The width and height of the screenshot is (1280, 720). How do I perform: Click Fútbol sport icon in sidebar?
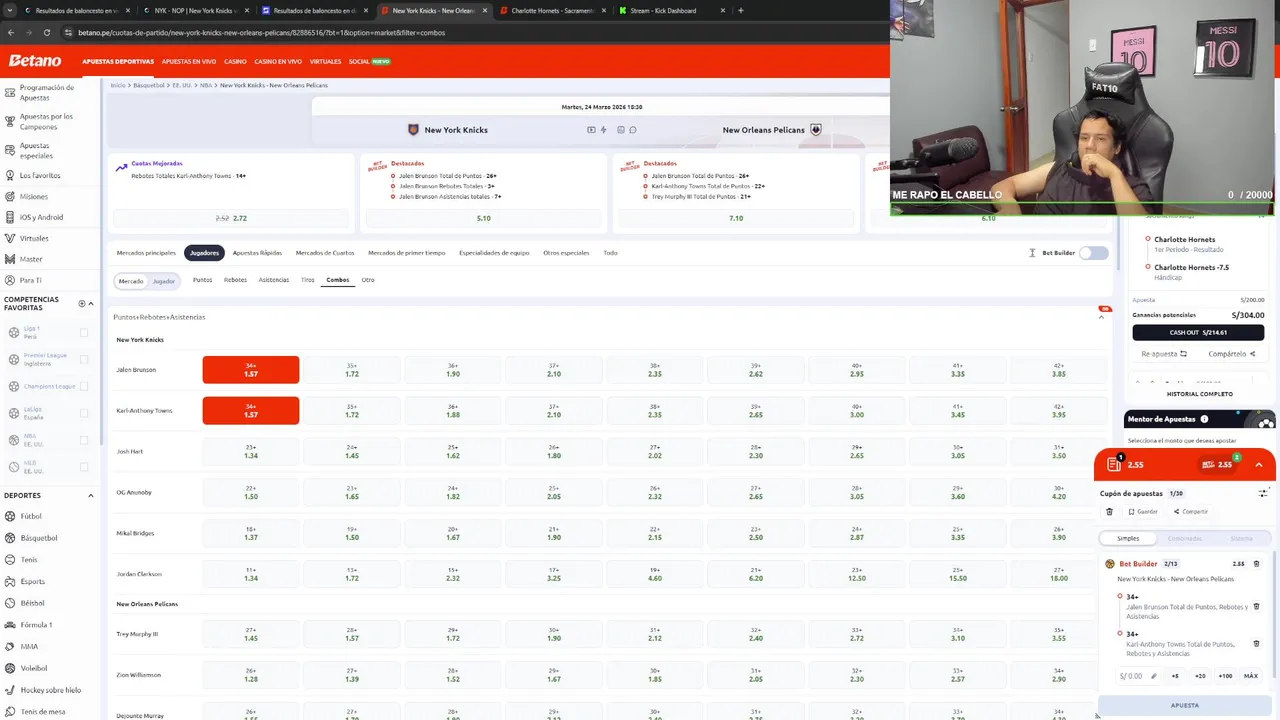10,516
